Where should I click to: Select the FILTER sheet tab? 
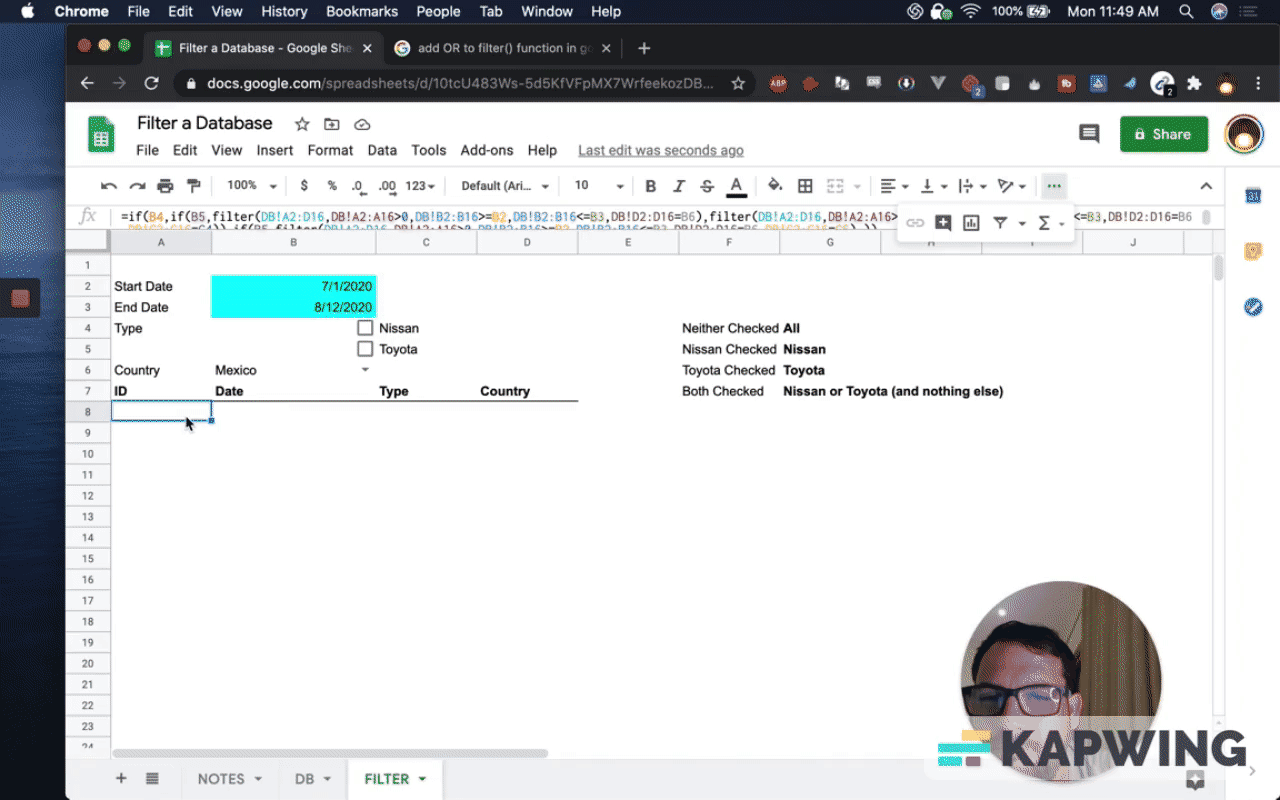395,779
